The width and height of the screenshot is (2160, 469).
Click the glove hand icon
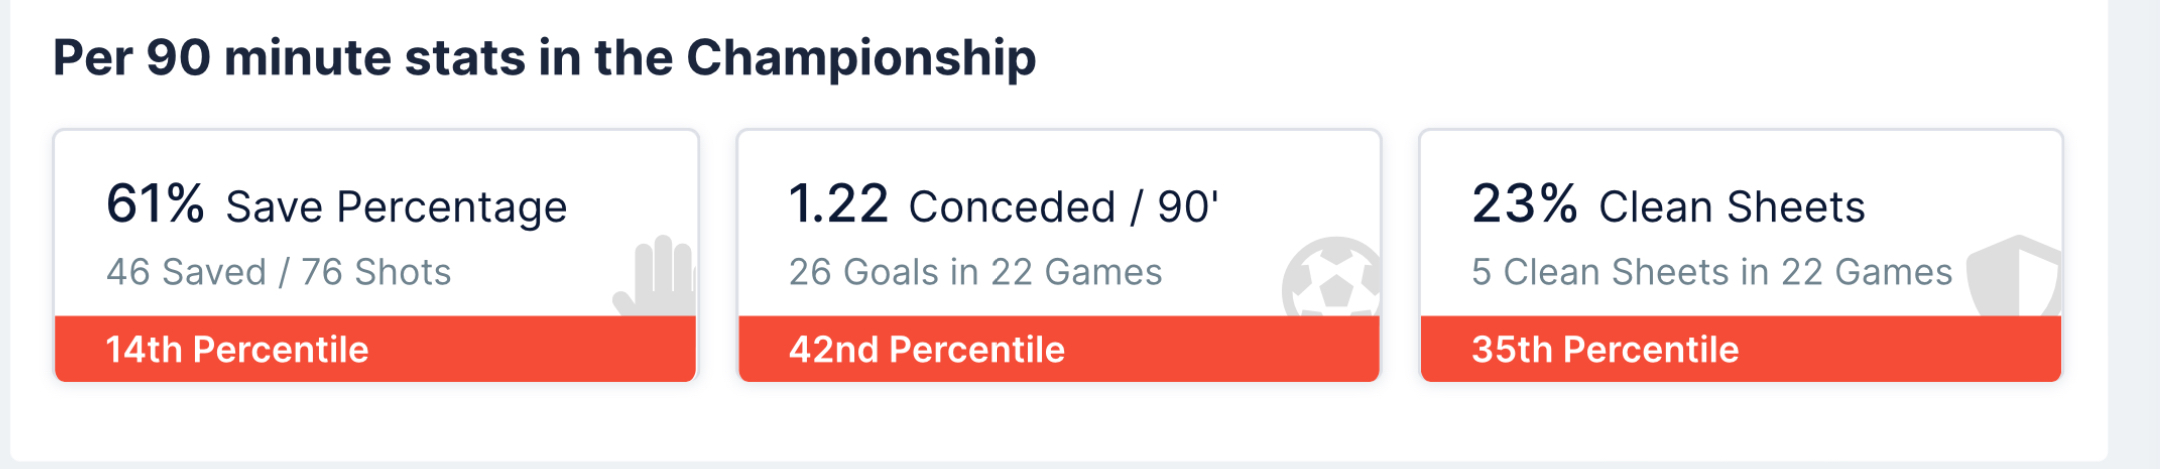(x=656, y=276)
